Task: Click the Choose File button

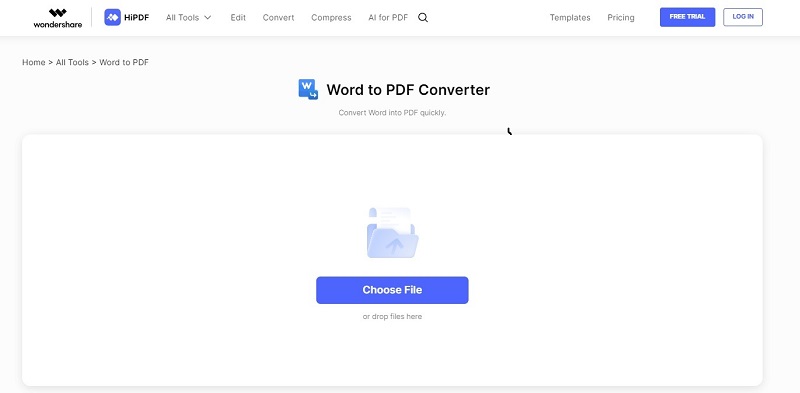Action: click(x=392, y=290)
